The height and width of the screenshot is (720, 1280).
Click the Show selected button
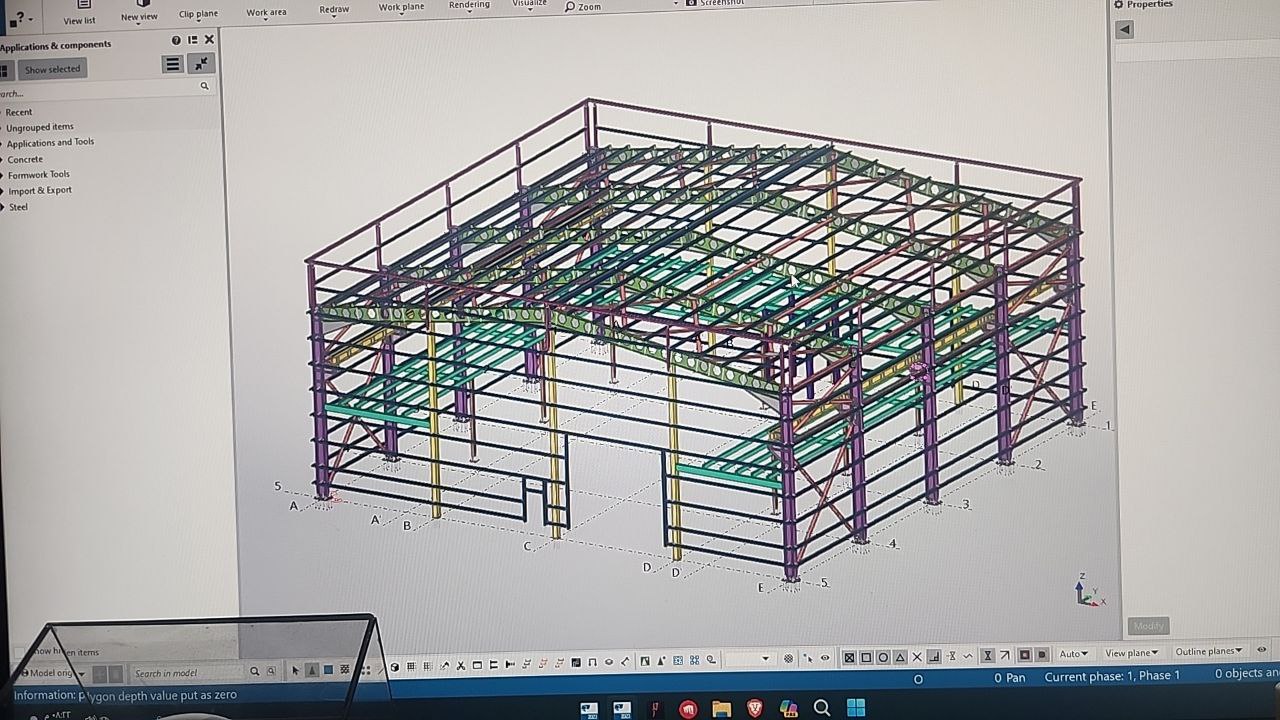click(52, 69)
